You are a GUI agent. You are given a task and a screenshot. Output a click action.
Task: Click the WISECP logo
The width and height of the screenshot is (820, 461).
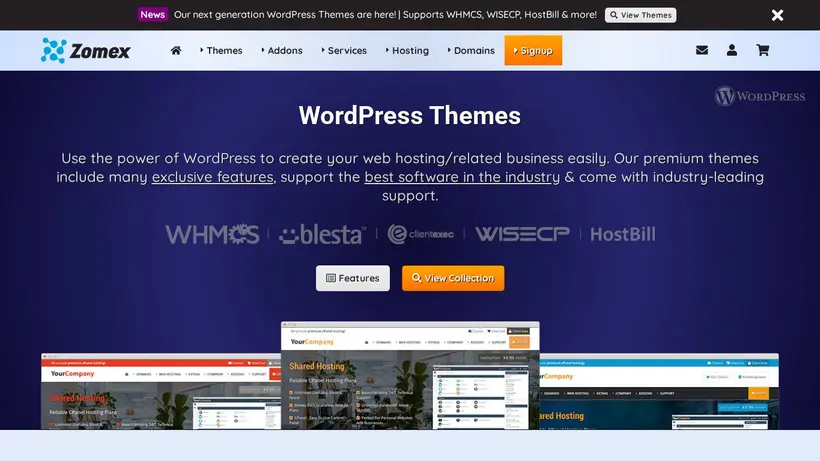pos(522,234)
